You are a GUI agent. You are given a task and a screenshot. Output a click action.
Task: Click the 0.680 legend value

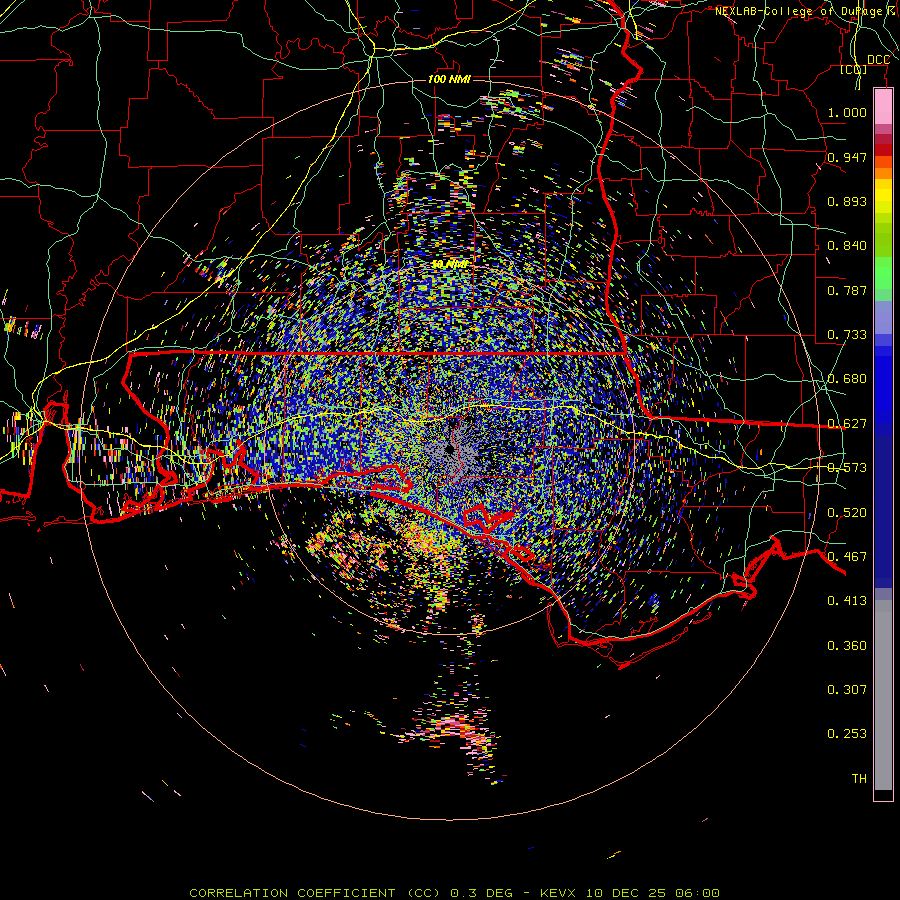[847, 379]
